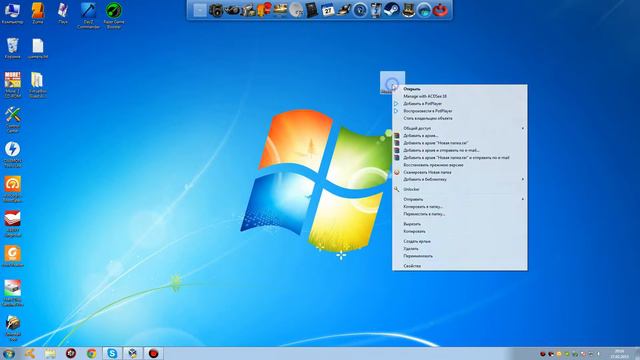
Task: Select the Zuma desktop shortcut
Action: [38, 13]
